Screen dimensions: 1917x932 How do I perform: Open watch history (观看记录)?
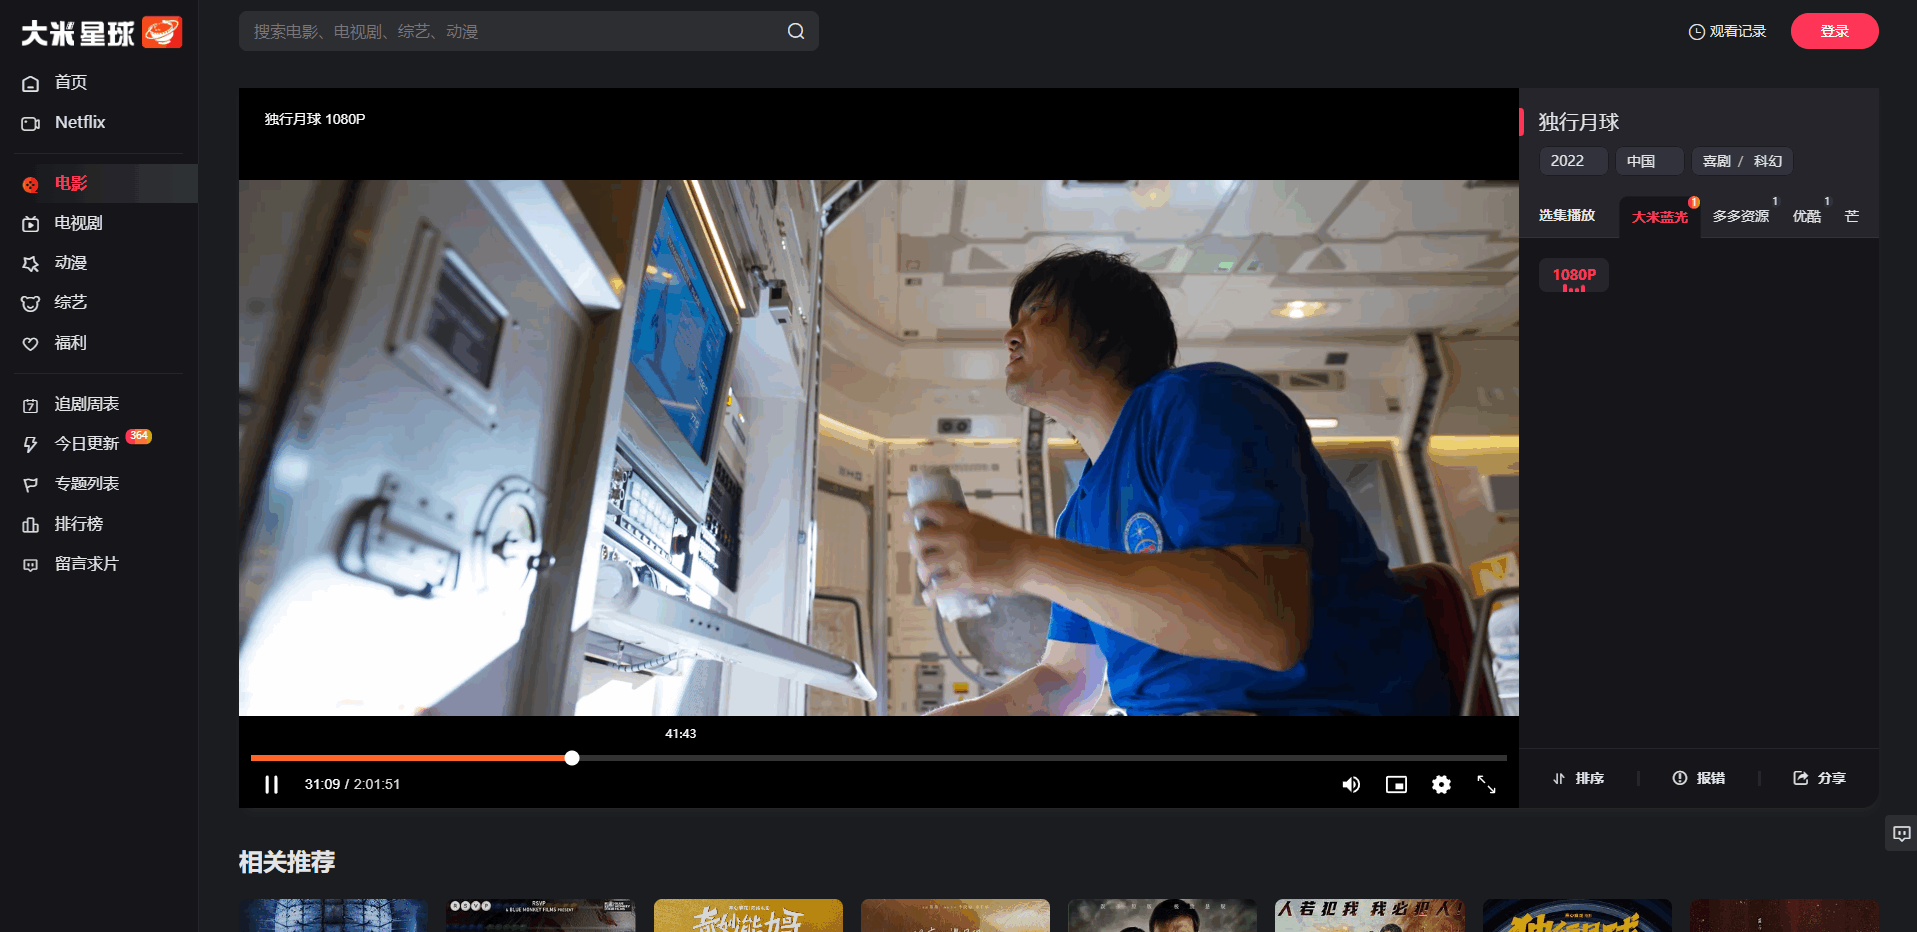tap(1727, 31)
